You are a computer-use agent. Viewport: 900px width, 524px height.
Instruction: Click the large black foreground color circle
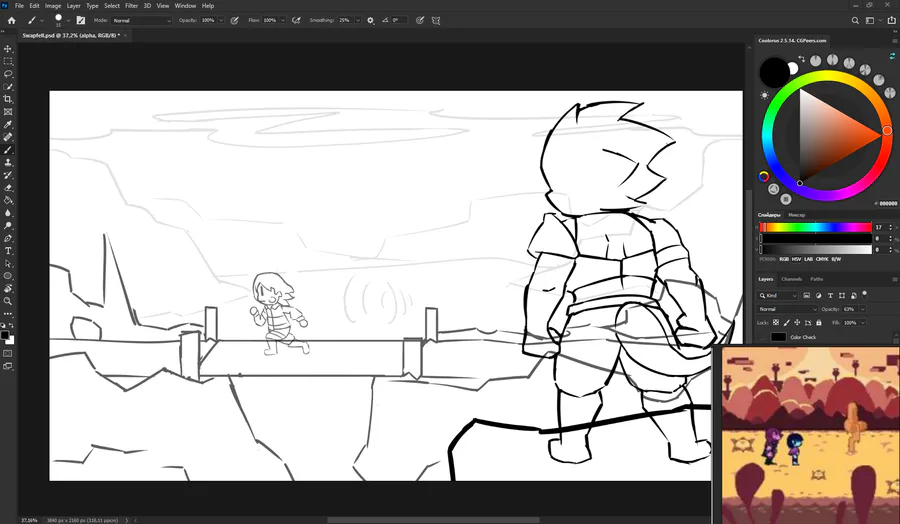click(774, 73)
